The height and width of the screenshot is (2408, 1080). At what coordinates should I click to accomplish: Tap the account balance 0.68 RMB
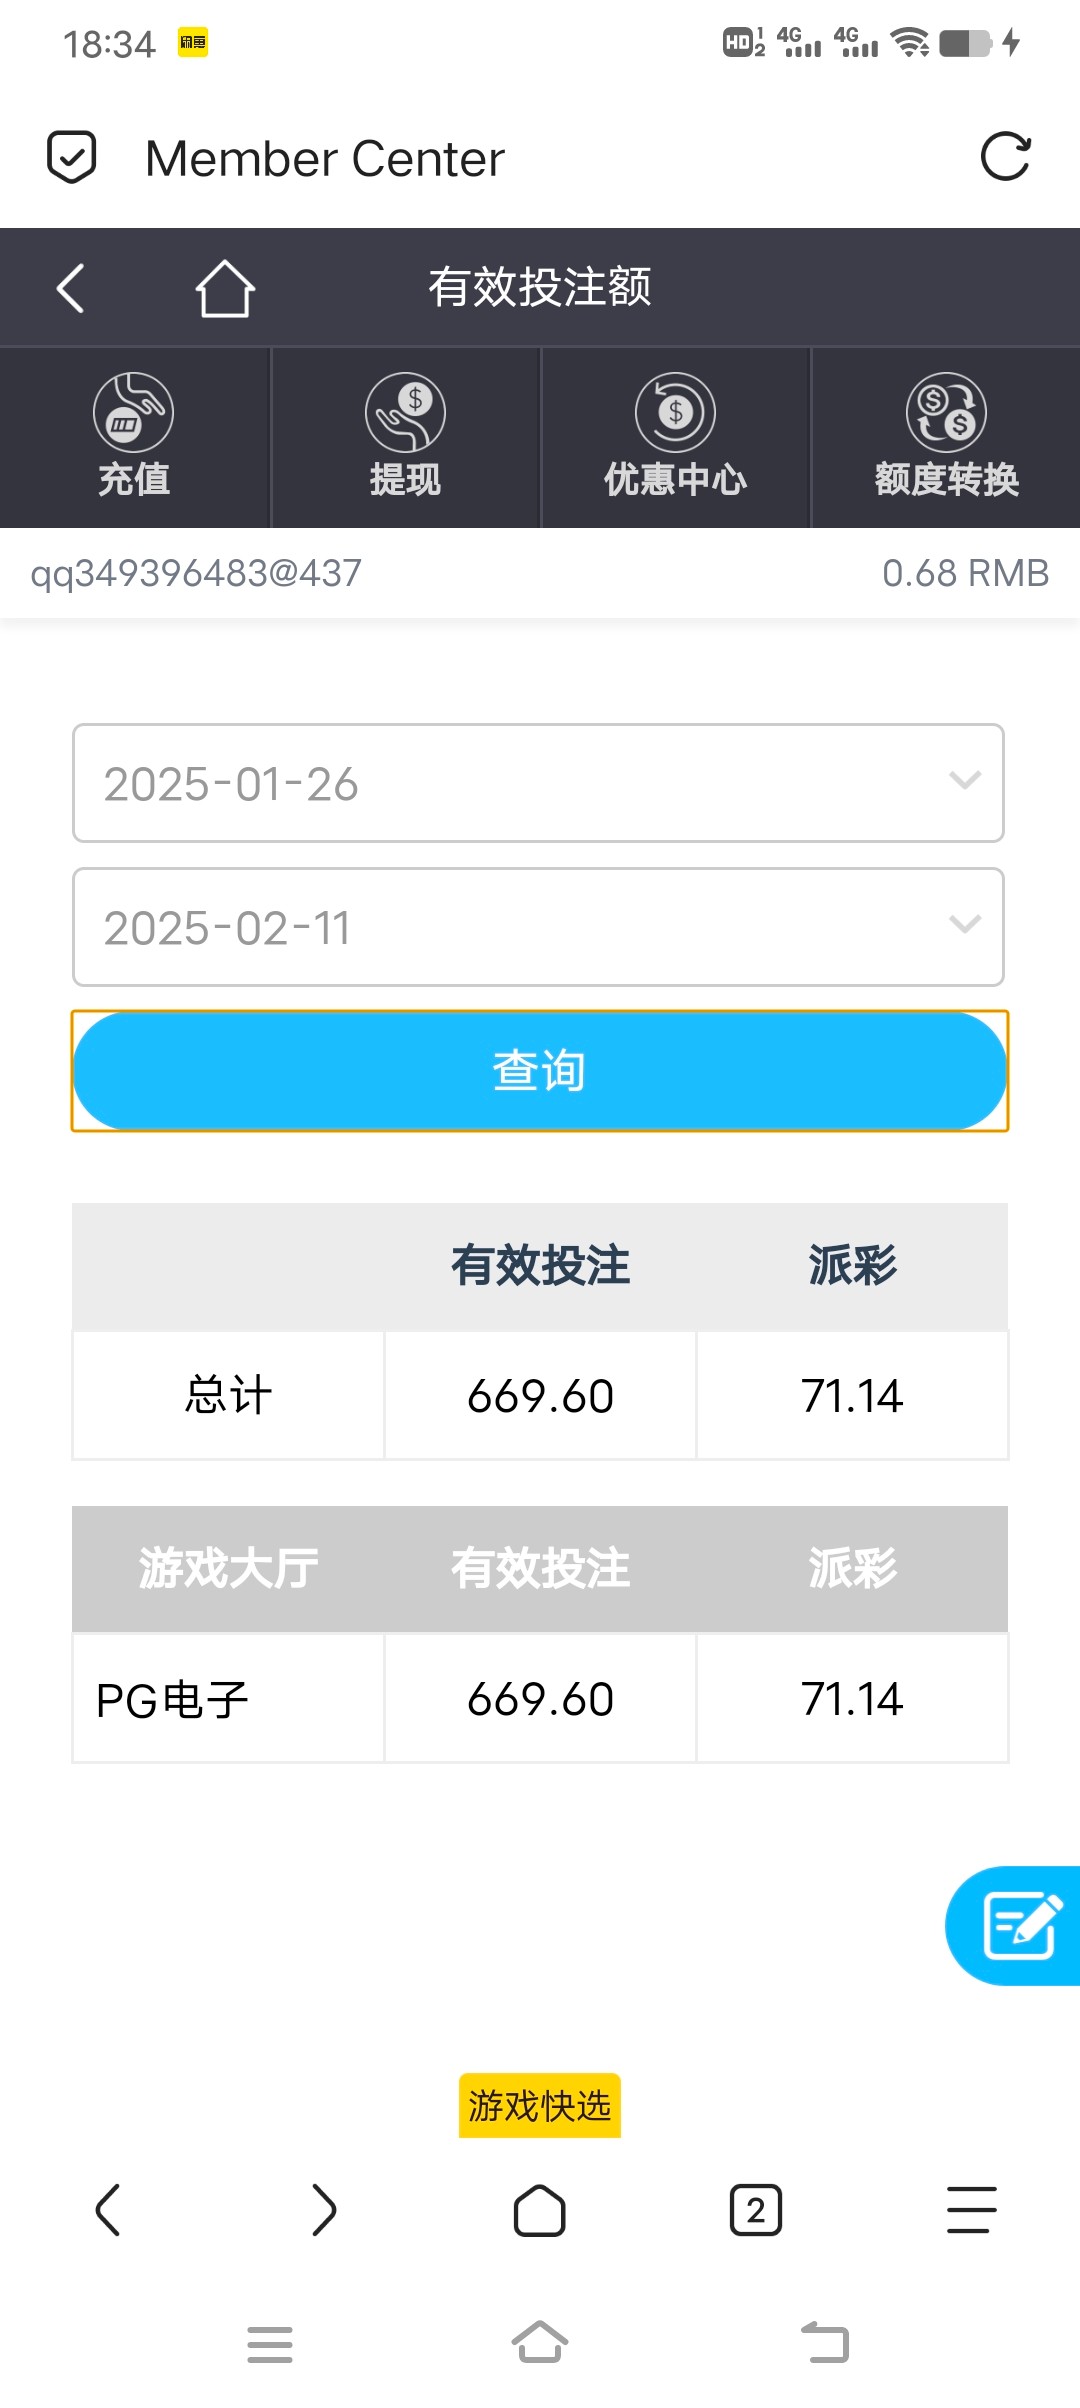pos(965,573)
